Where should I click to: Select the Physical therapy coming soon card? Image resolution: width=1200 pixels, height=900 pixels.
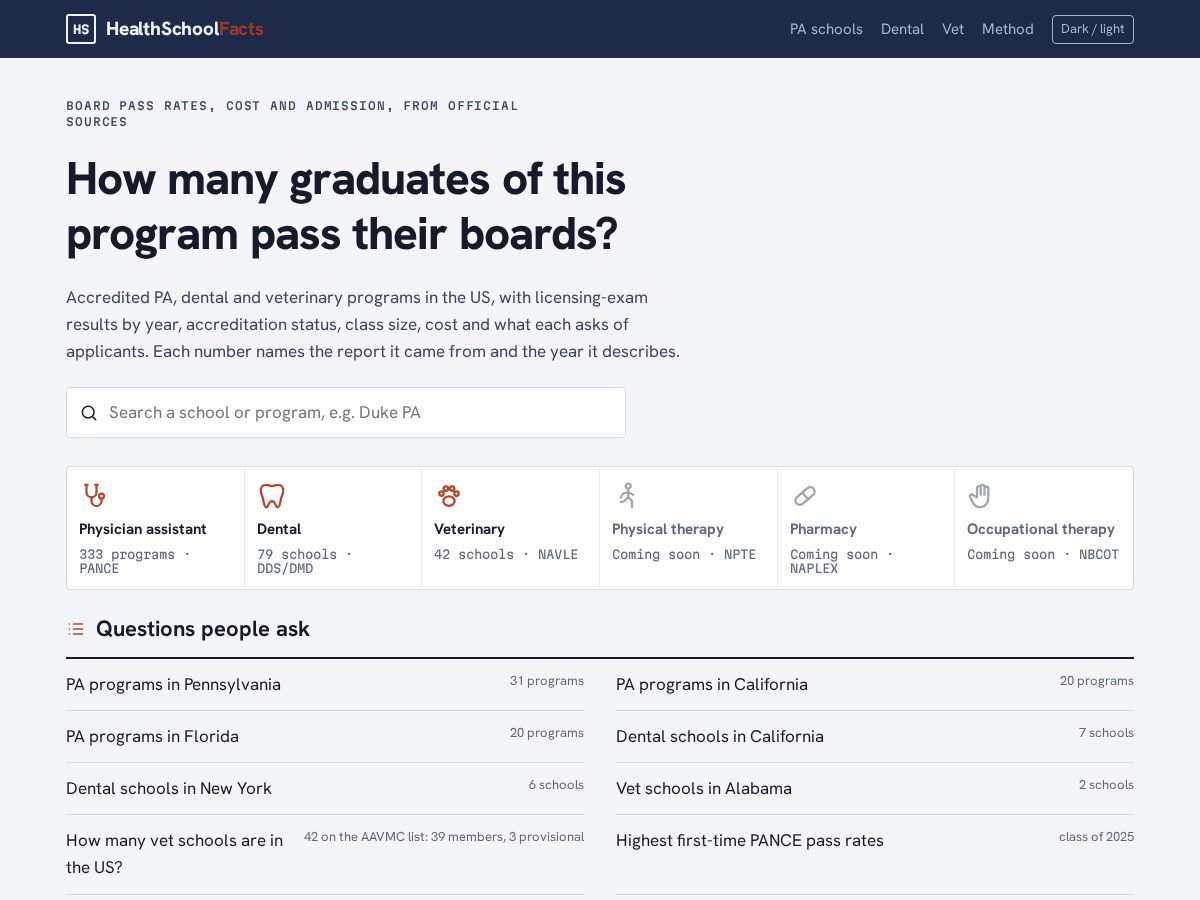click(688, 528)
